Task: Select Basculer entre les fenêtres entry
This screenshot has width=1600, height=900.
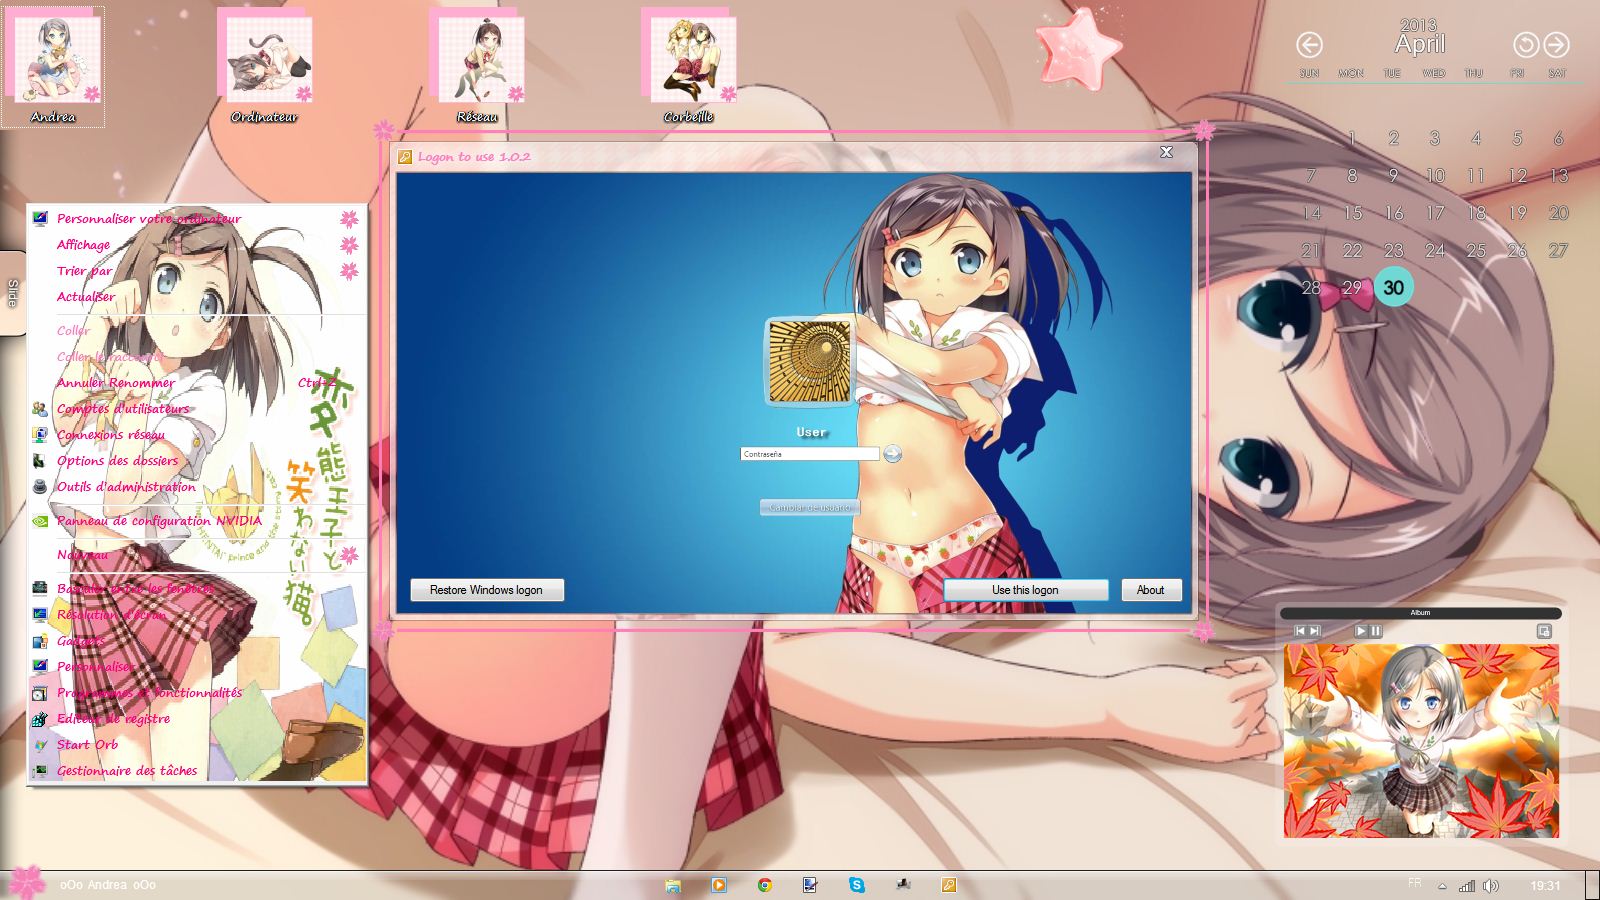Action: pyautogui.click(x=198, y=588)
